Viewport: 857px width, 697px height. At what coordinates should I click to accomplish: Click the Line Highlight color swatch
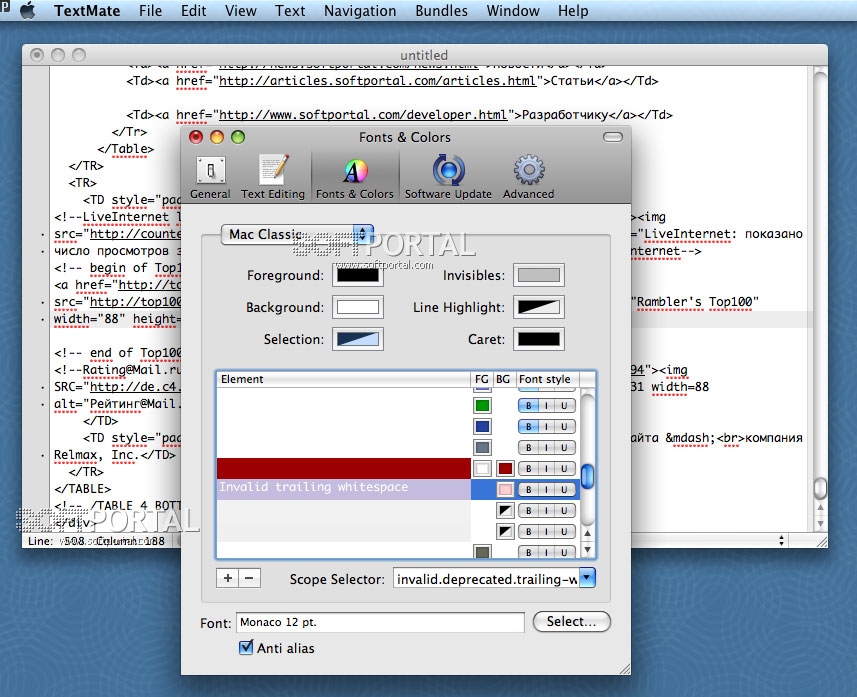click(538, 307)
